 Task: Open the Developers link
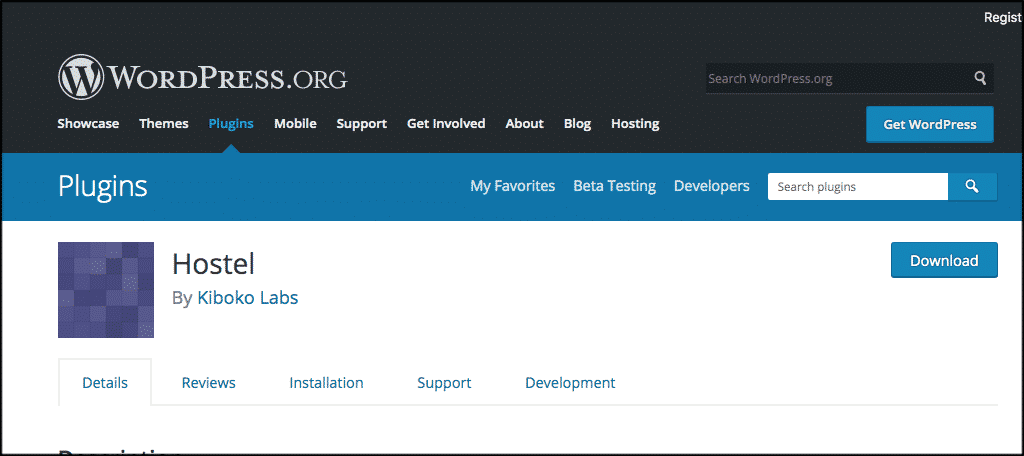coord(712,186)
